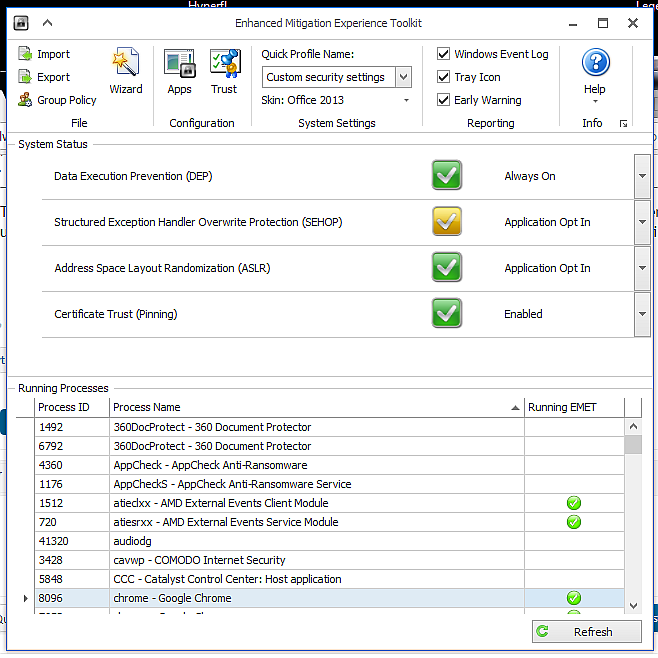The width and height of the screenshot is (658, 658).
Task: Click the Export icon
Action: (x=25, y=77)
